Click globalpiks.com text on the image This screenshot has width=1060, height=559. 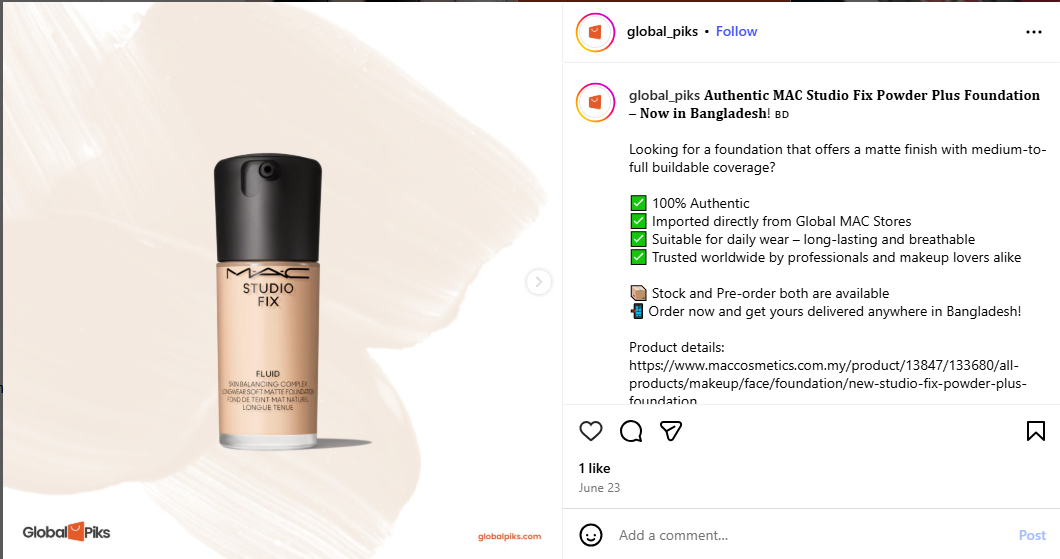(x=509, y=537)
